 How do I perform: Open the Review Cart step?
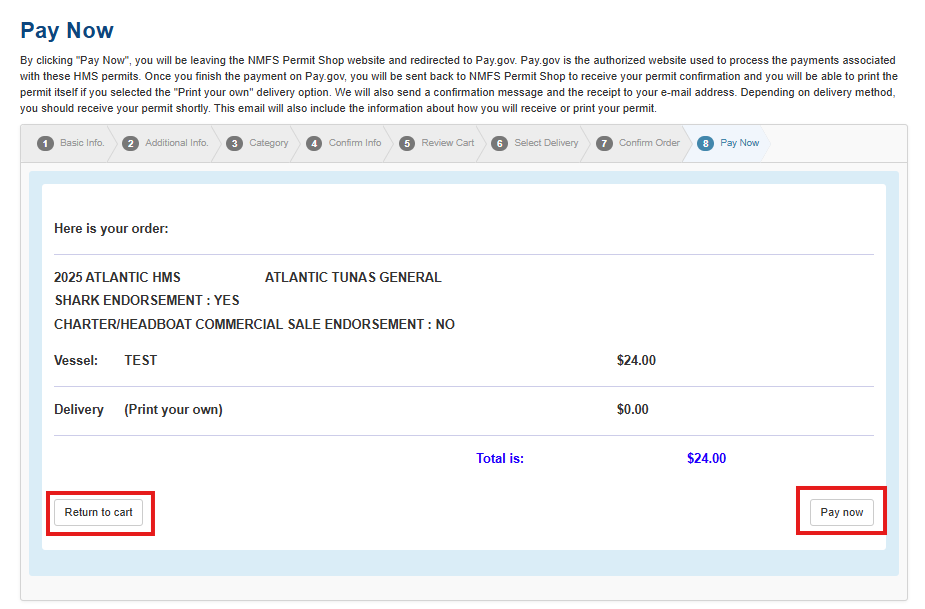[447, 143]
